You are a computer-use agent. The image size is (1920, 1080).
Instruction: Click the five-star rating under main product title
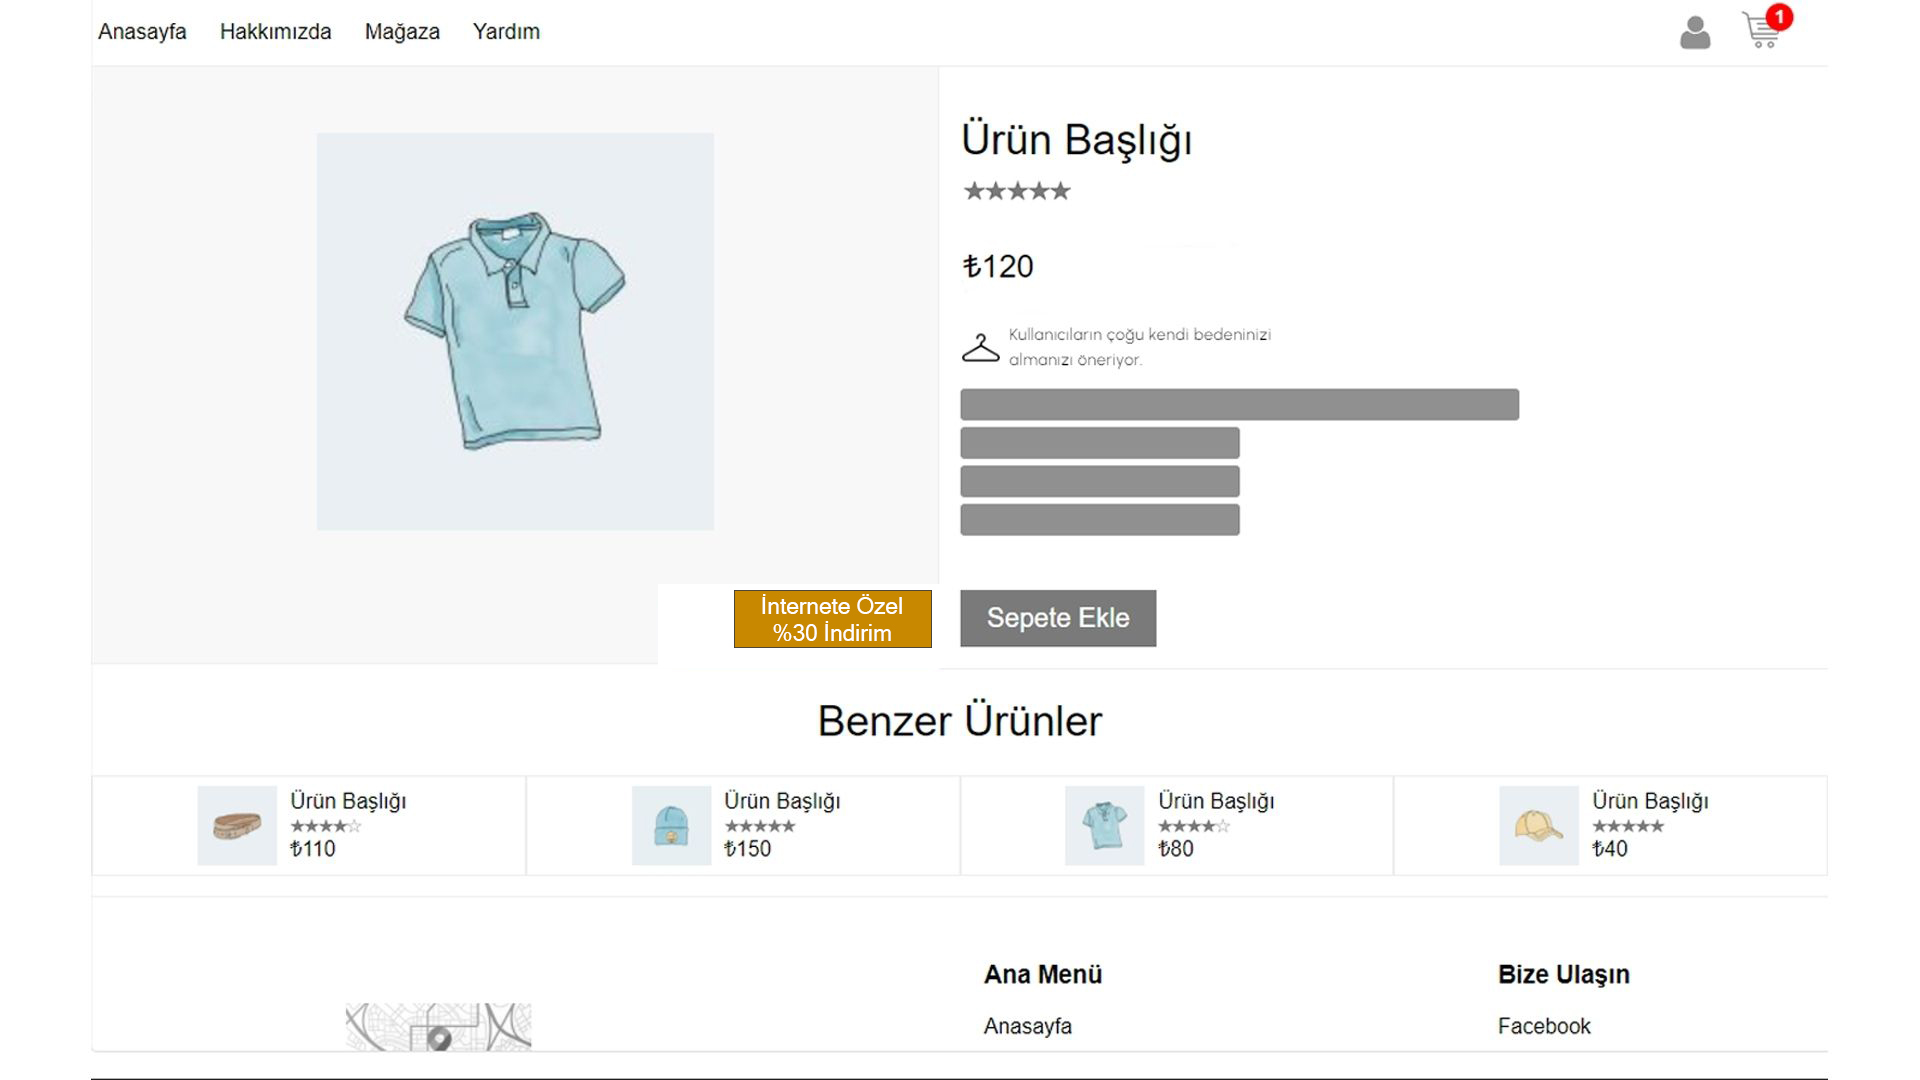click(1017, 191)
